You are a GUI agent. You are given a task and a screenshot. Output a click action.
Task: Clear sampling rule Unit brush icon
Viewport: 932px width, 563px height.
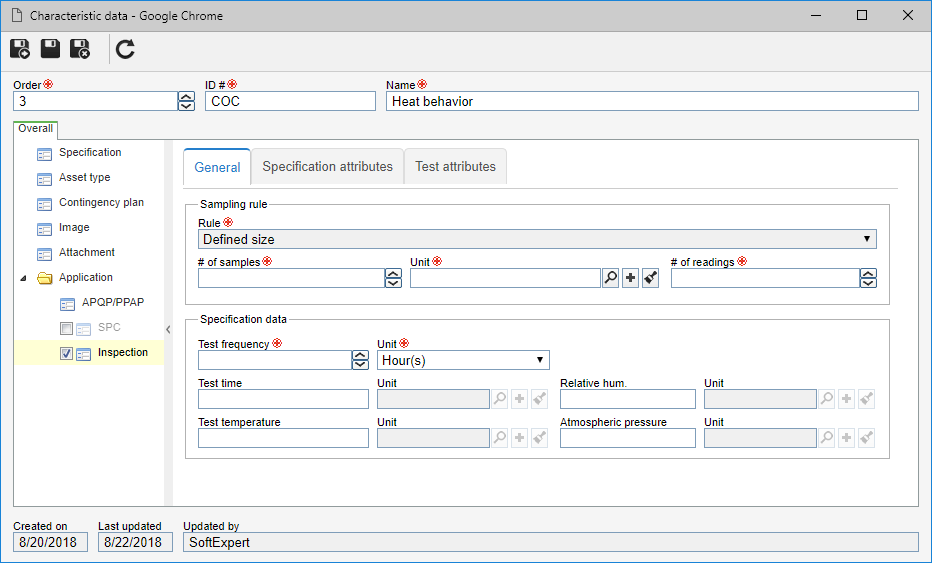pyautogui.click(x=650, y=278)
